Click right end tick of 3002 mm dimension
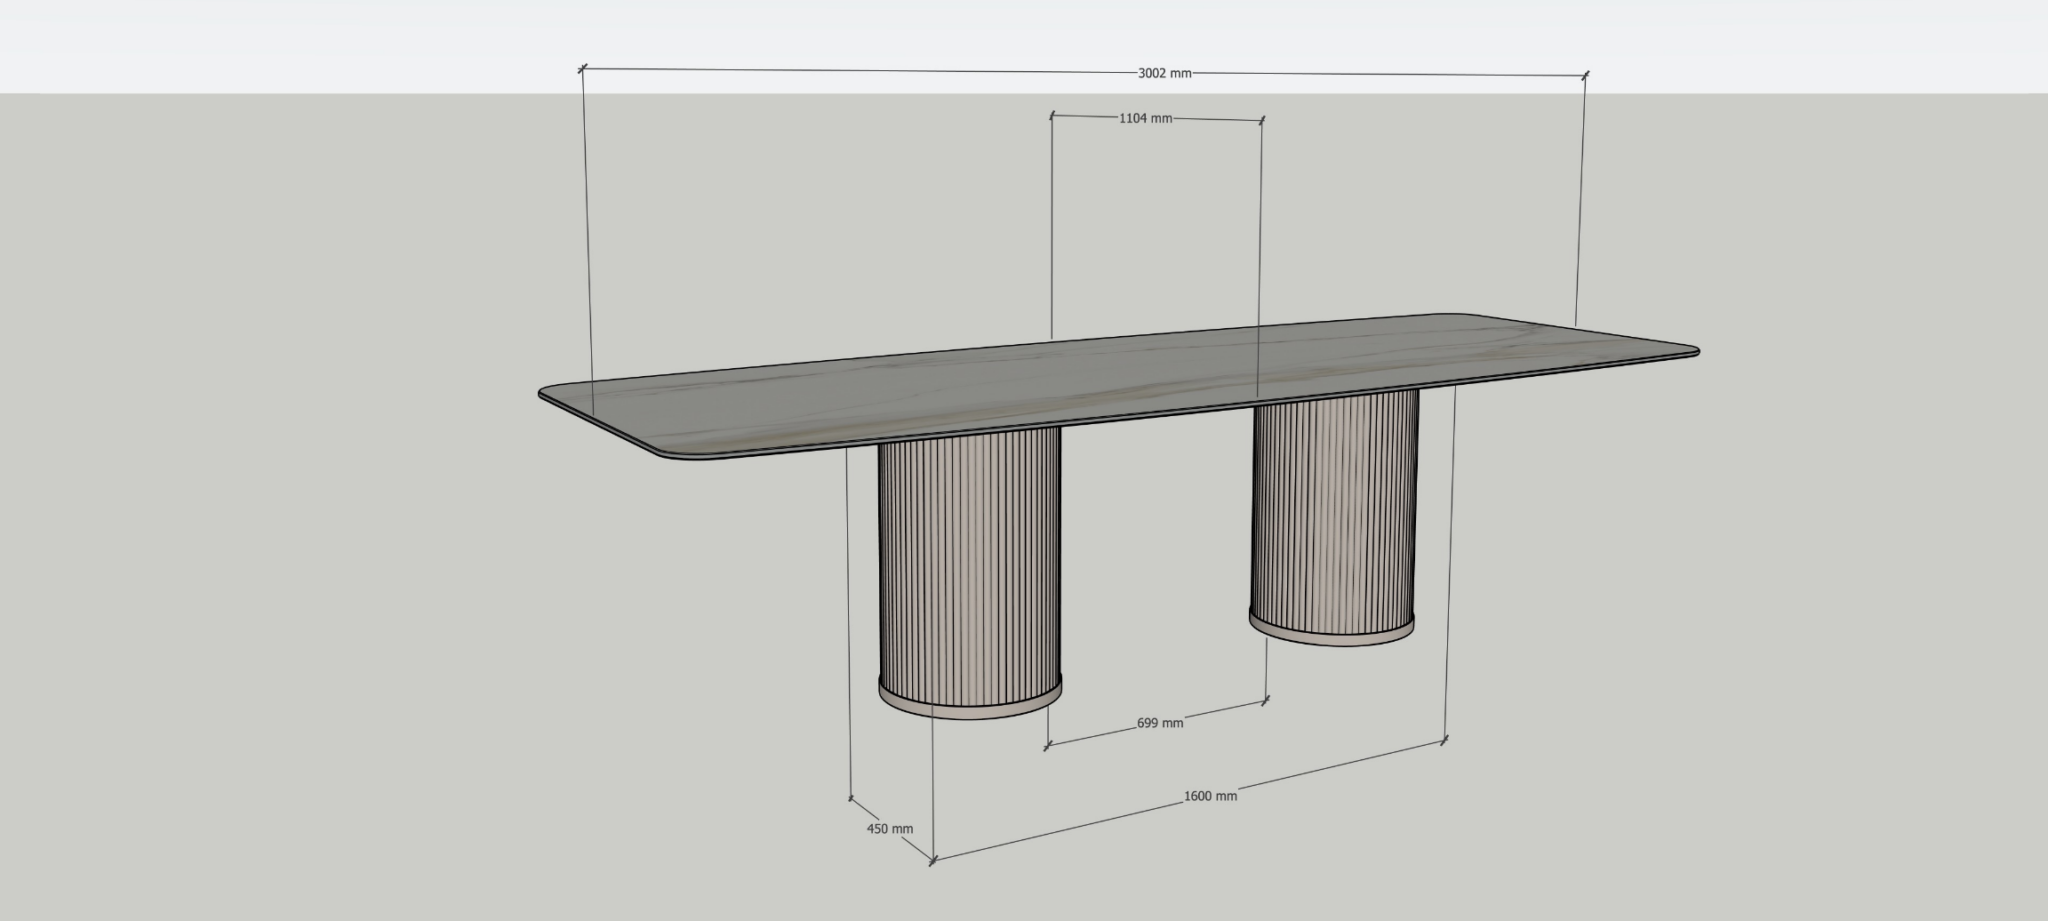This screenshot has width=2048, height=921. [1585, 74]
